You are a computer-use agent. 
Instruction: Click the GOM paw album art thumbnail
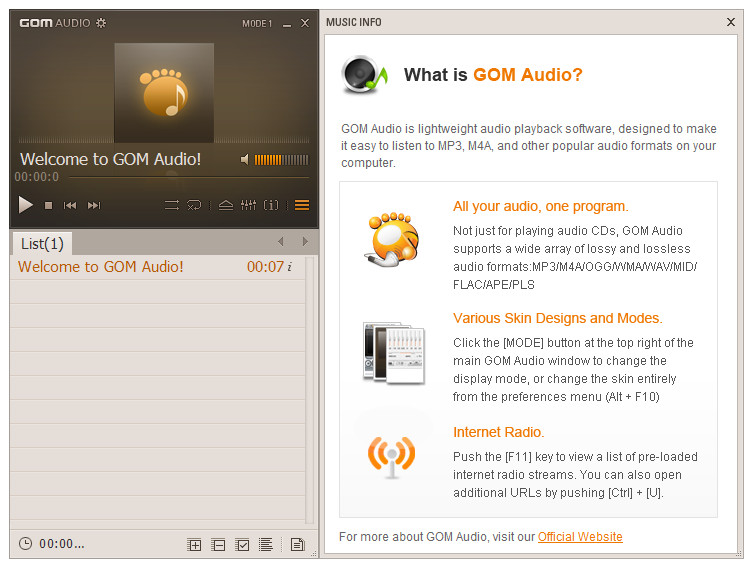(x=164, y=93)
